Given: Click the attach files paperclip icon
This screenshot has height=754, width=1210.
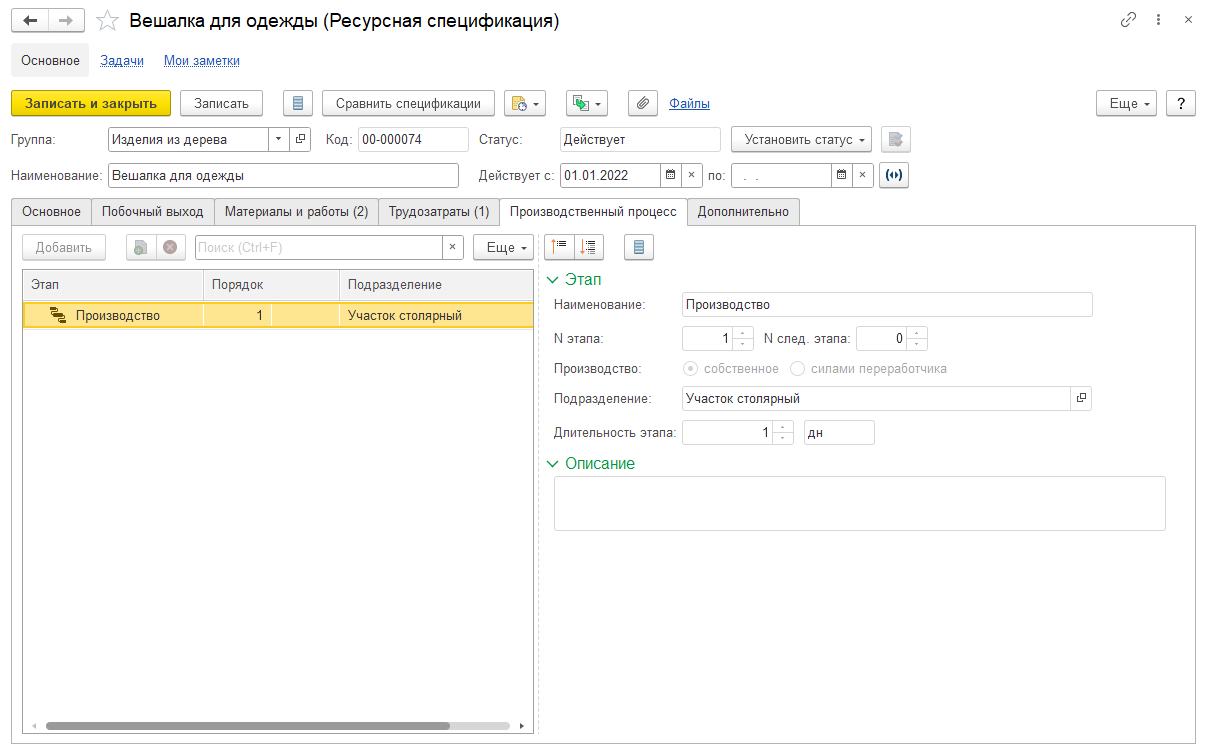Looking at the screenshot, I should (643, 103).
